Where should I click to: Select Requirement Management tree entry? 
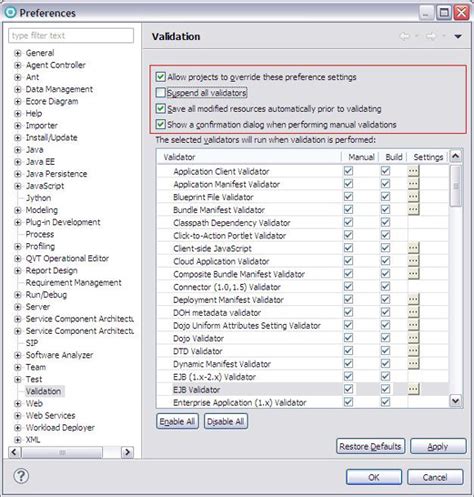(x=73, y=283)
